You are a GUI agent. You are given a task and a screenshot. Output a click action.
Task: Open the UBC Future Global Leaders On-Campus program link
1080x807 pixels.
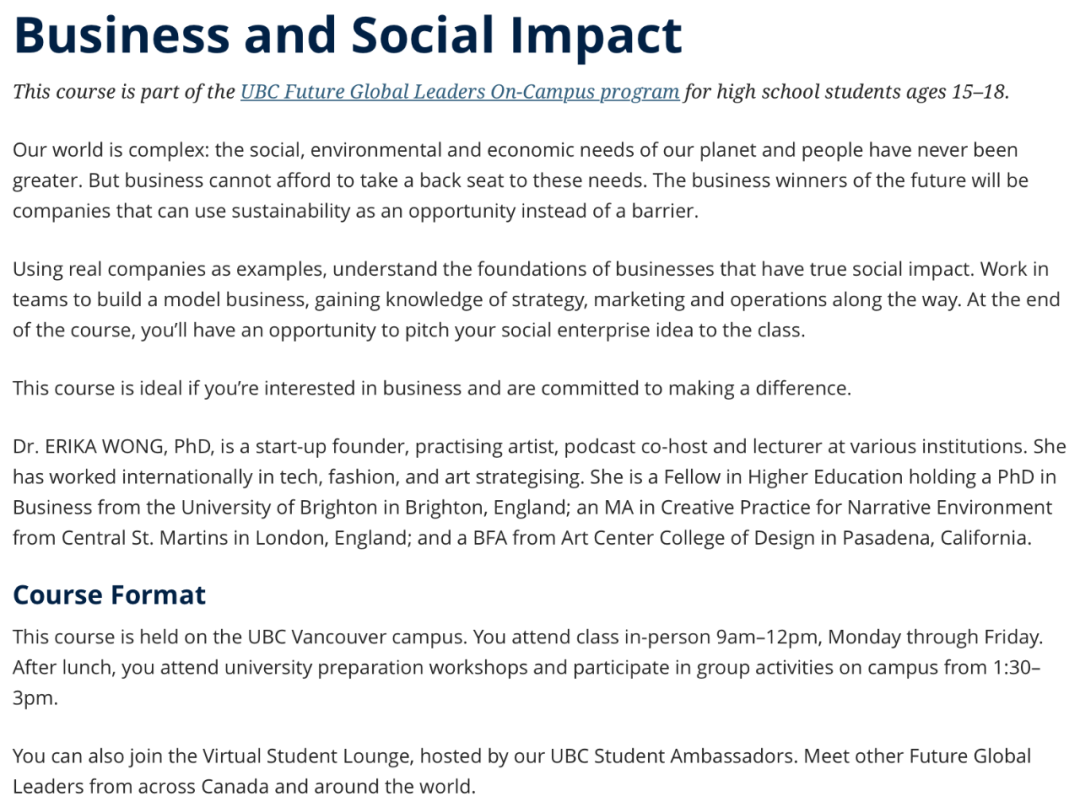point(459,92)
